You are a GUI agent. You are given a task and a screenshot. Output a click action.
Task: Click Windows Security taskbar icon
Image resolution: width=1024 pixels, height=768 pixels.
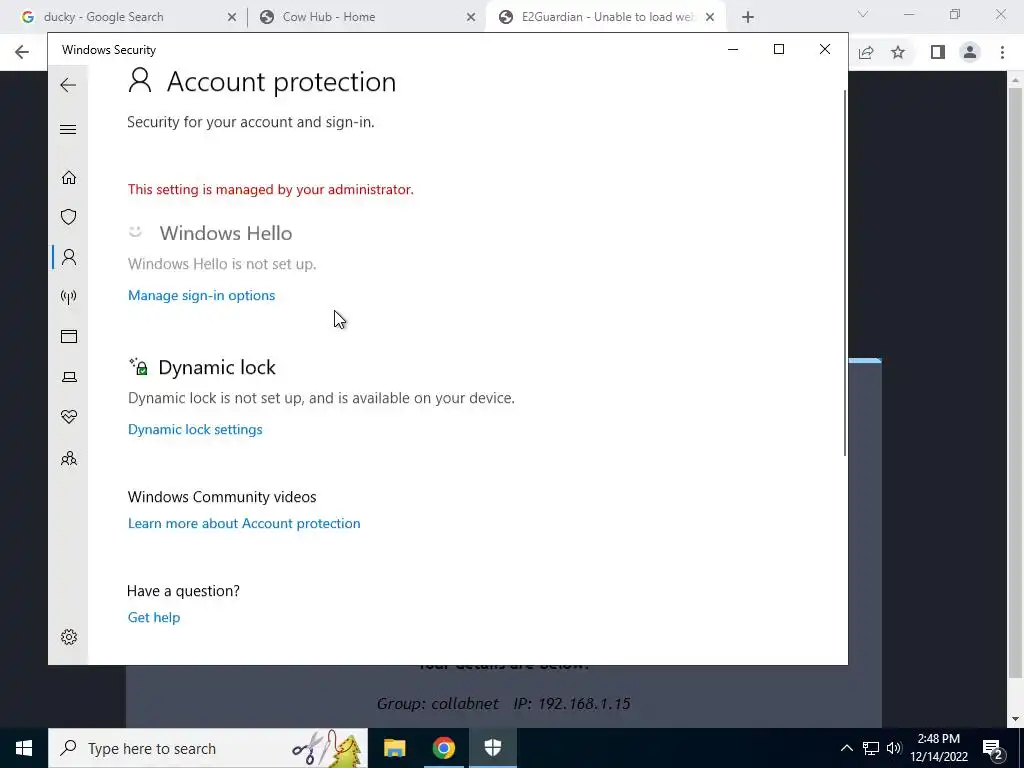[x=492, y=748]
